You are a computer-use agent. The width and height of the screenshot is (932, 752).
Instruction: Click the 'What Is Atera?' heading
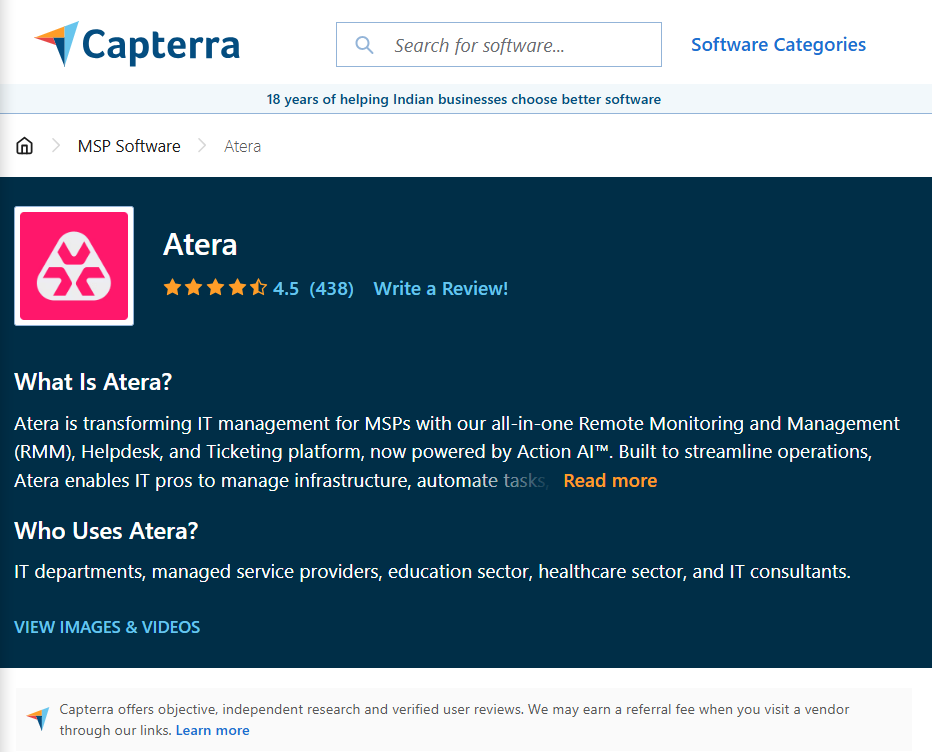point(93,382)
